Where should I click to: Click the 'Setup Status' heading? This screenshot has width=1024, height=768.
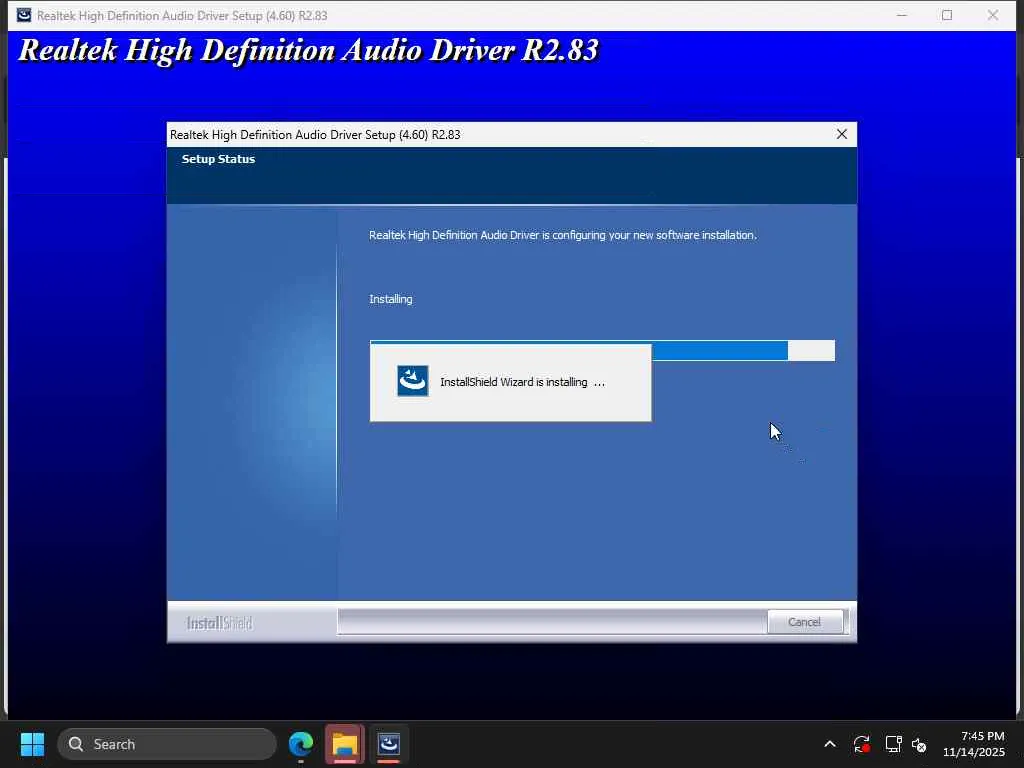tap(218, 159)
